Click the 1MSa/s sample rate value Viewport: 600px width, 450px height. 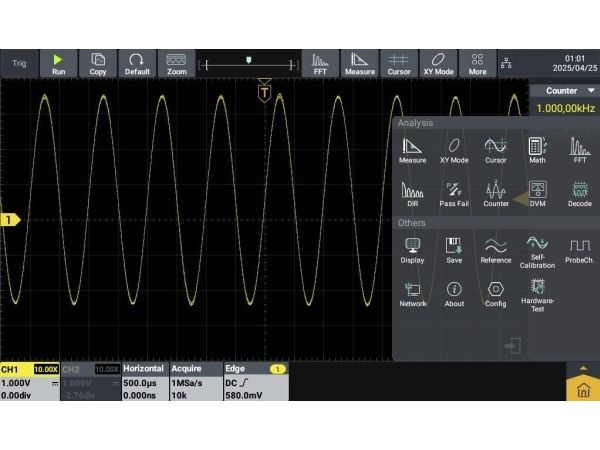187,383
